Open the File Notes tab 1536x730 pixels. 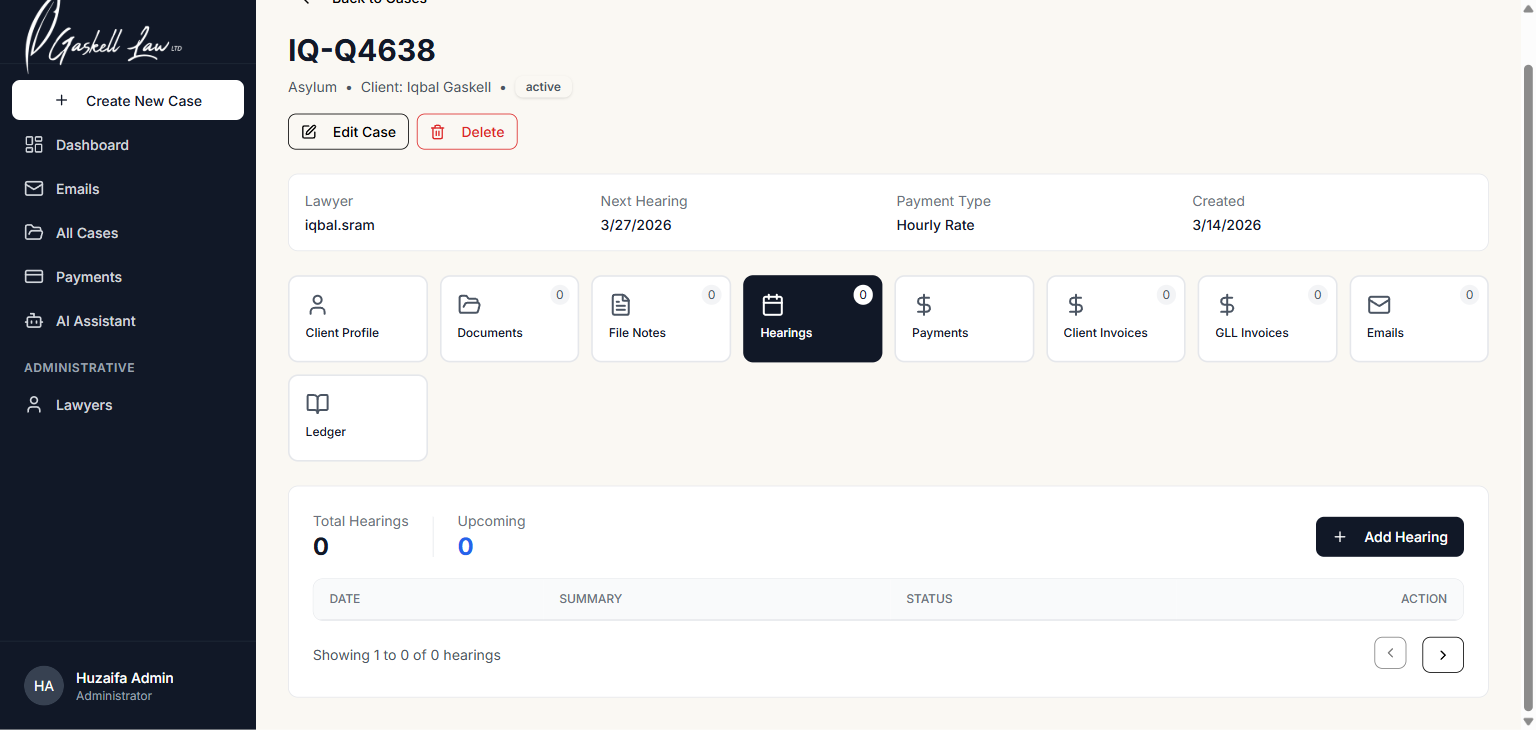point(661,318)
